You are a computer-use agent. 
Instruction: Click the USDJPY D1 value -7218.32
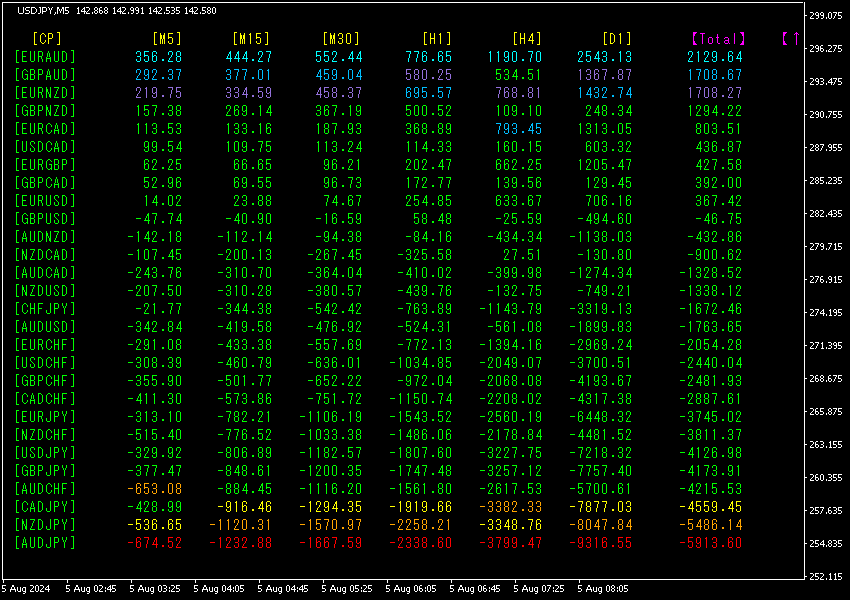pos(601,453)
